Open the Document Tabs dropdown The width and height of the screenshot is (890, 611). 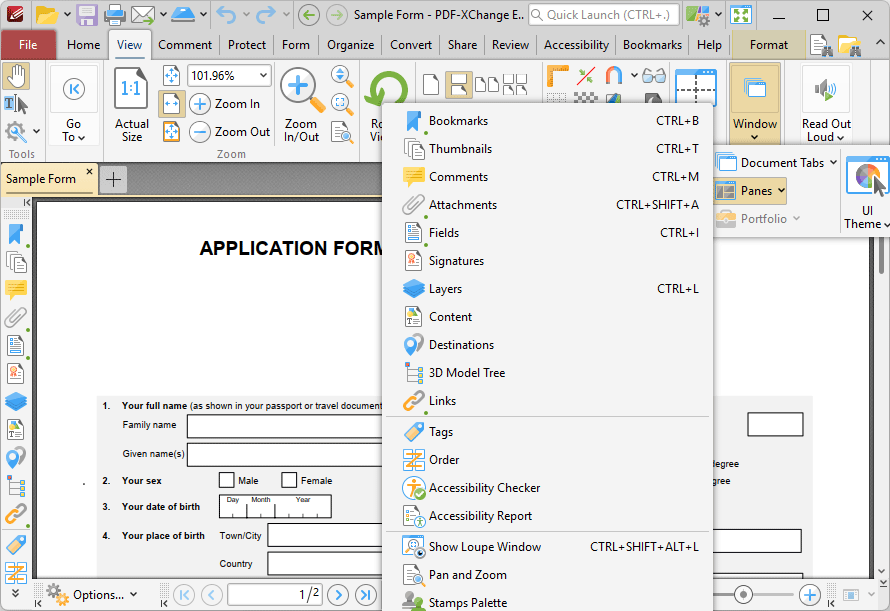point(776,163)
